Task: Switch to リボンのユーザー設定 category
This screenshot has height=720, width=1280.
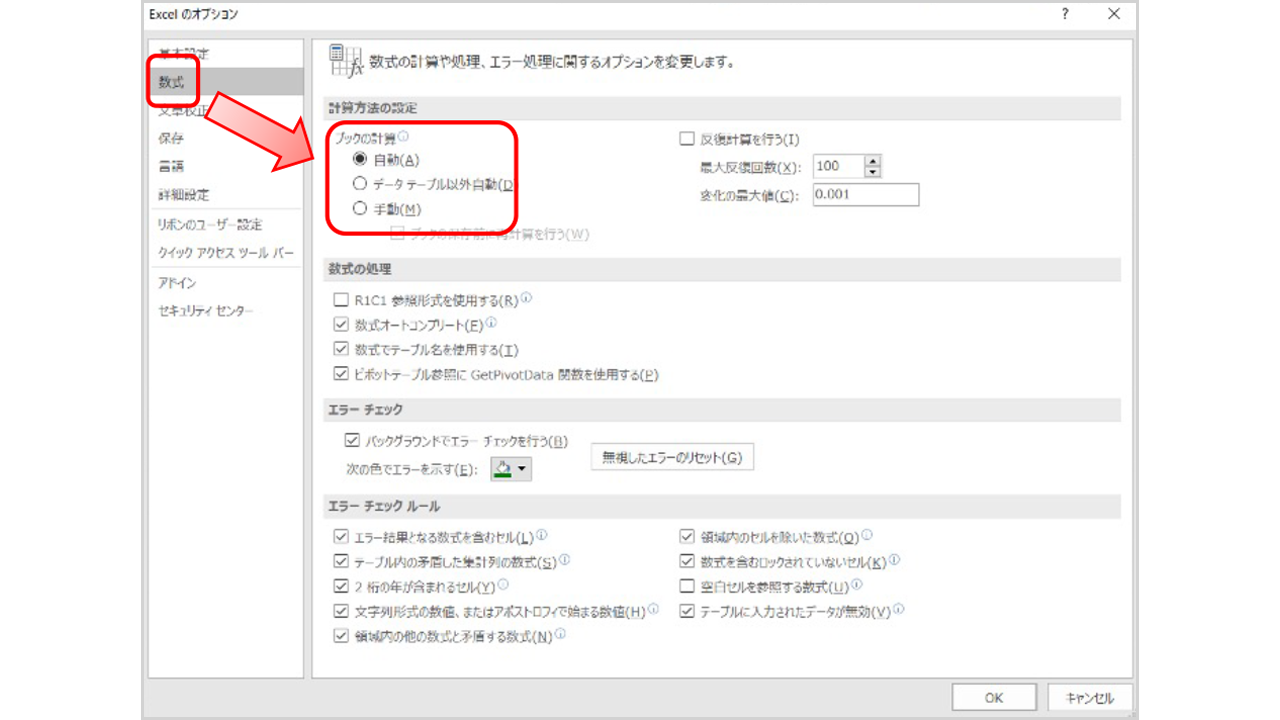Action: tap(209, 225)
